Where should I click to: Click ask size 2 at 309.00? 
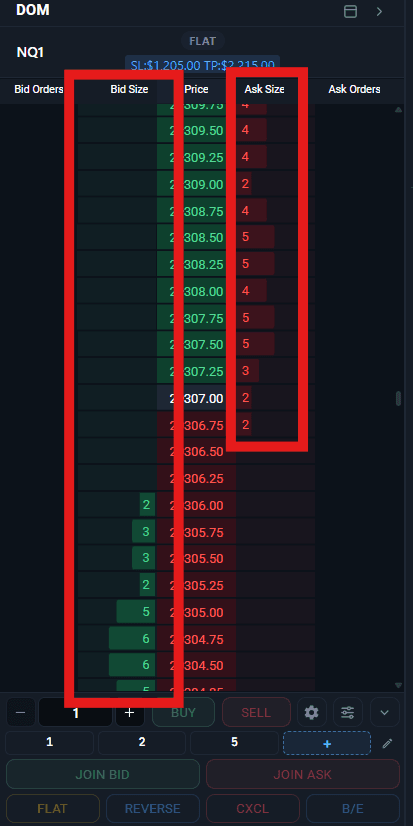coord(245,184)
